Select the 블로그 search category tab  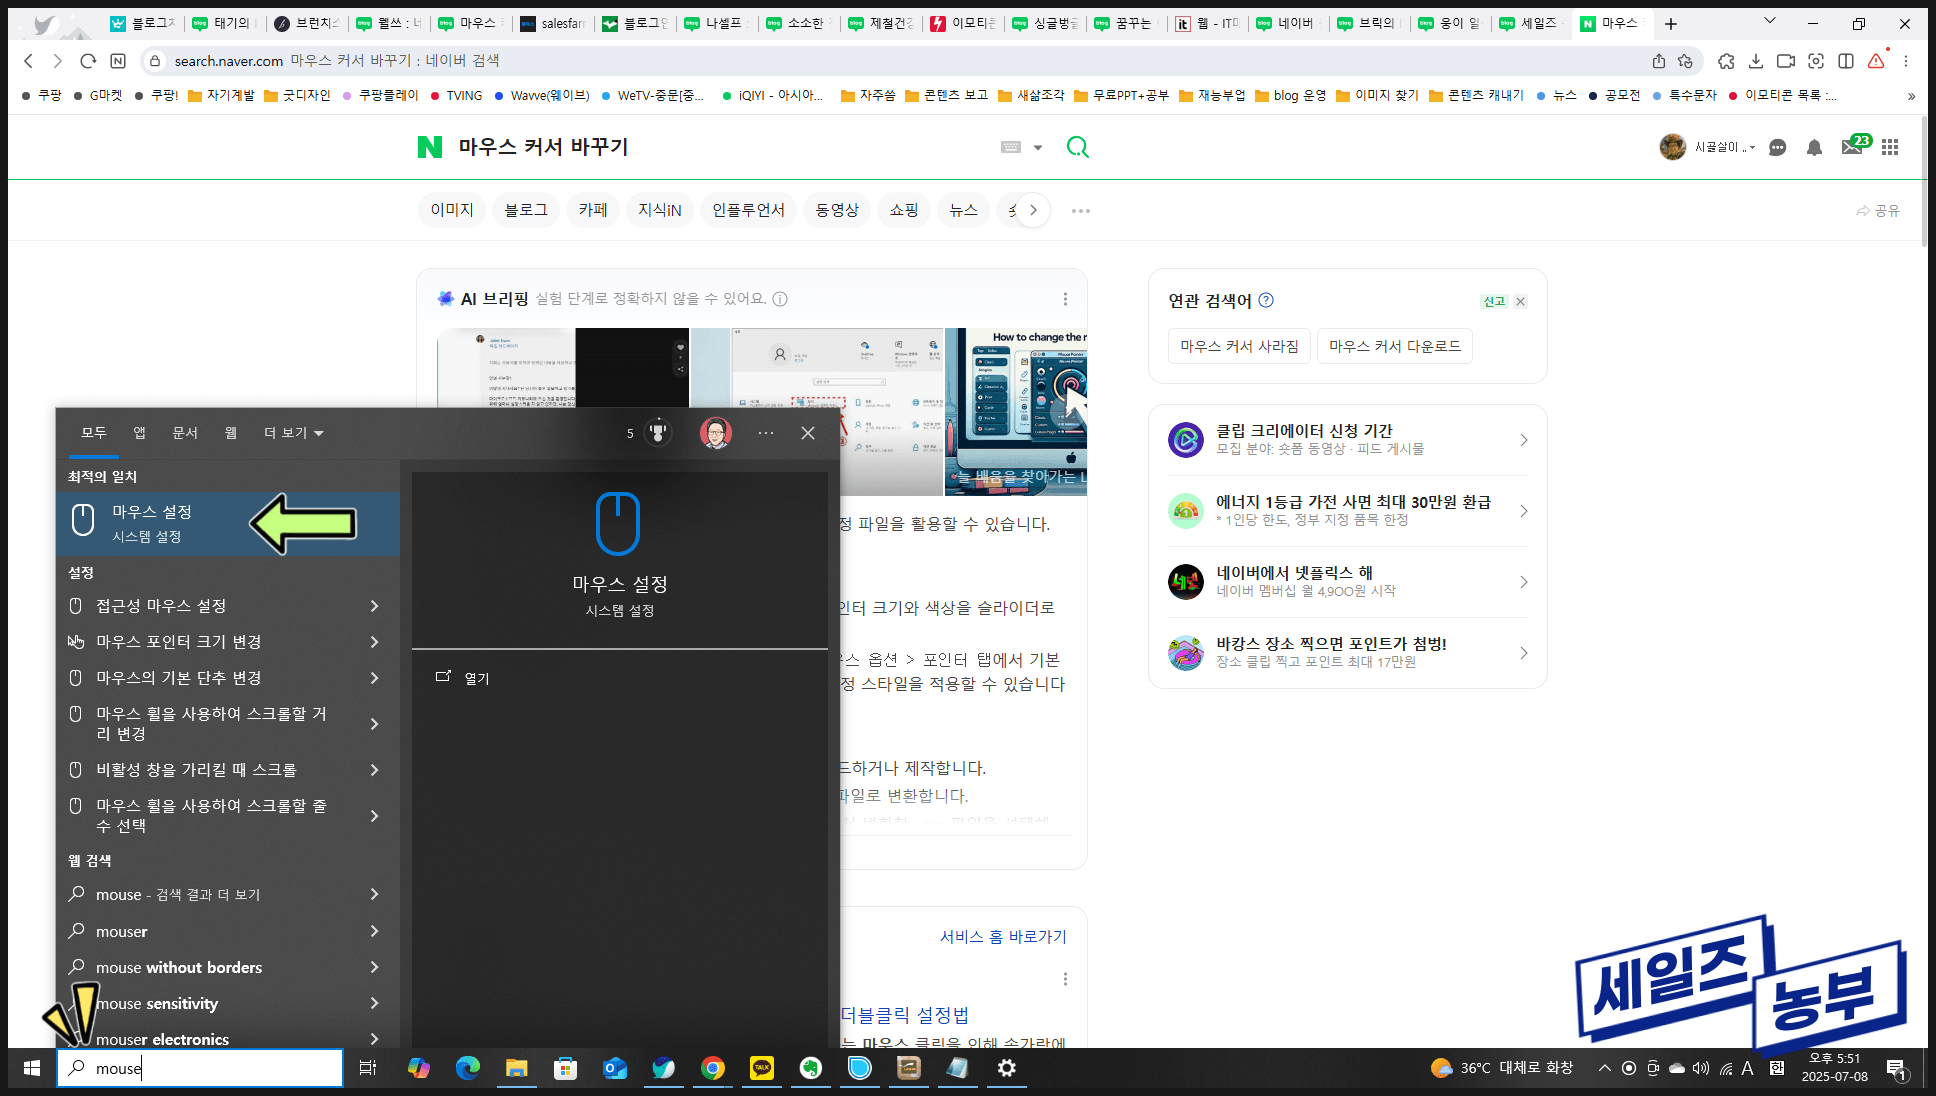(x=525, y=210)
